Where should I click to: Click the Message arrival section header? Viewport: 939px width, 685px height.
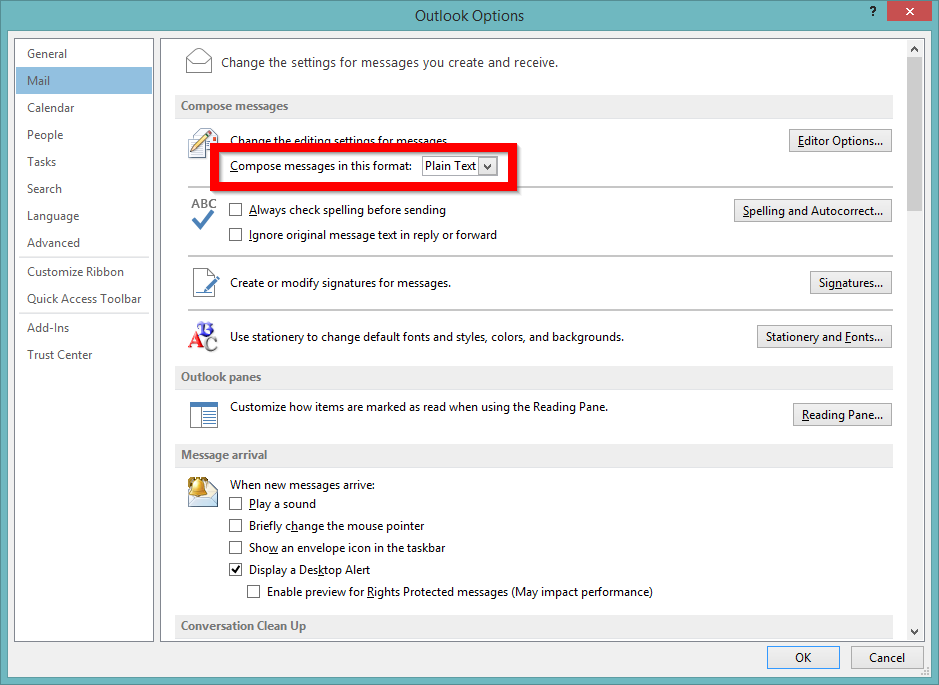pyautogui.click(x=534, y=455)
